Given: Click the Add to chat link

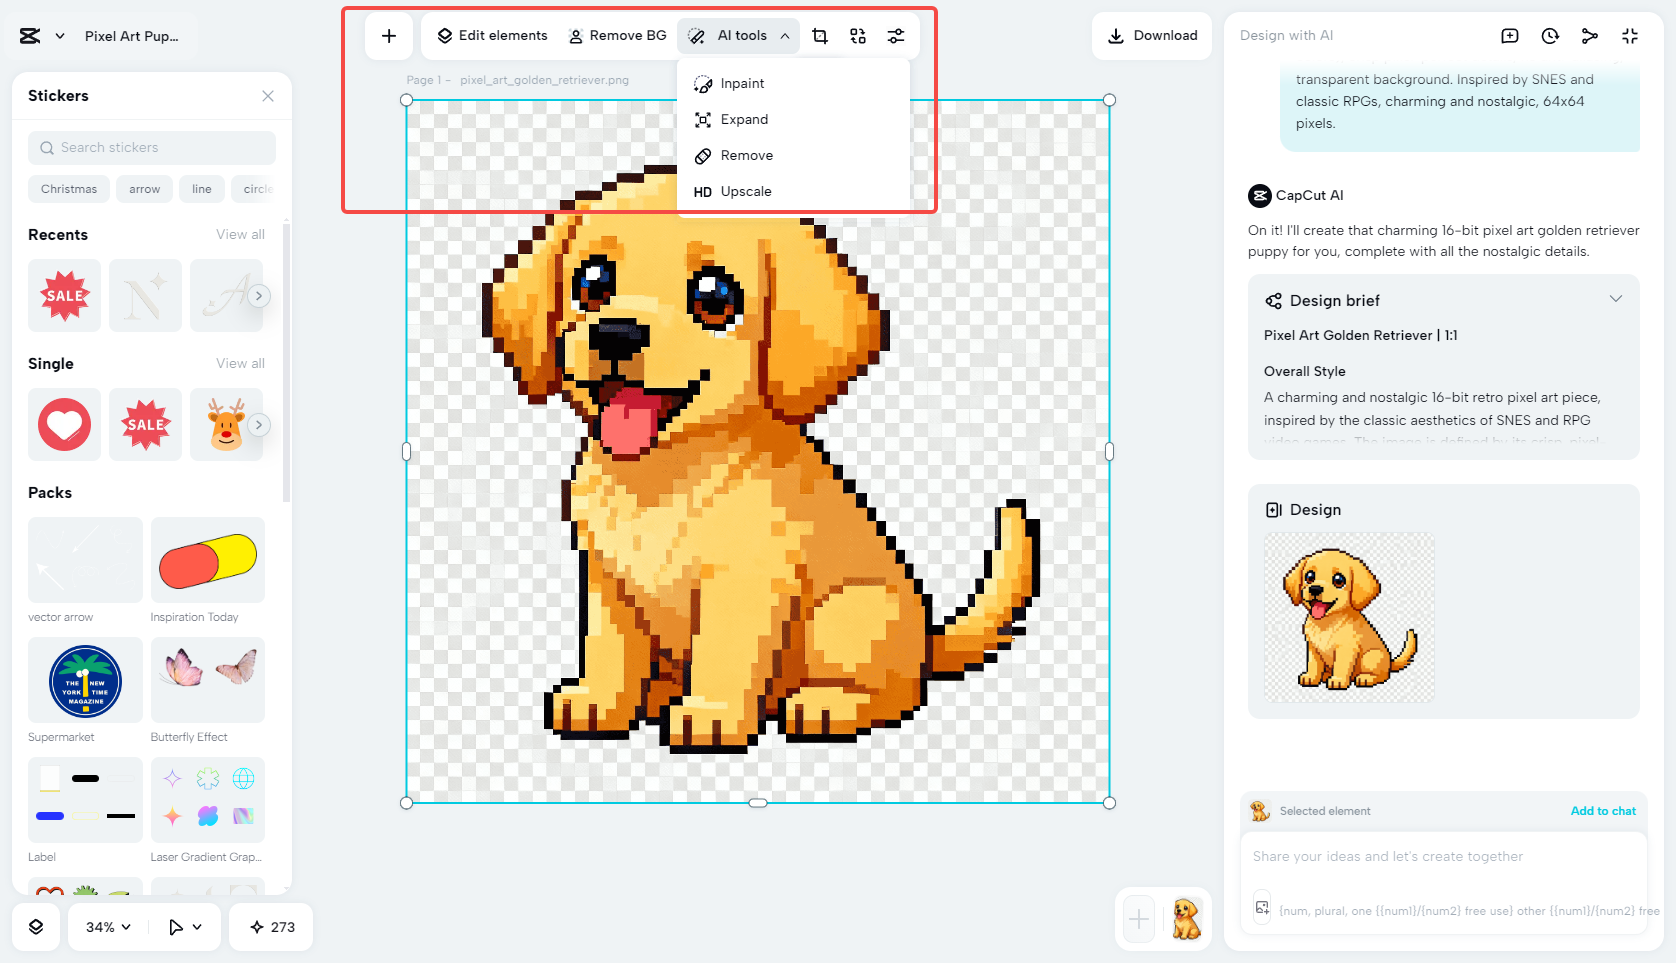Looking at the screenshot, I should (x=1603, y=811).
